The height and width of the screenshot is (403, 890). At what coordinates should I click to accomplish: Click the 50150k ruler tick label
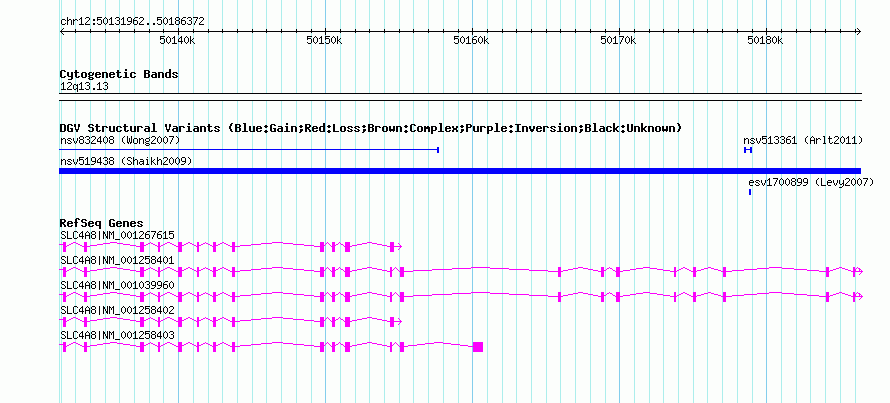325,40
